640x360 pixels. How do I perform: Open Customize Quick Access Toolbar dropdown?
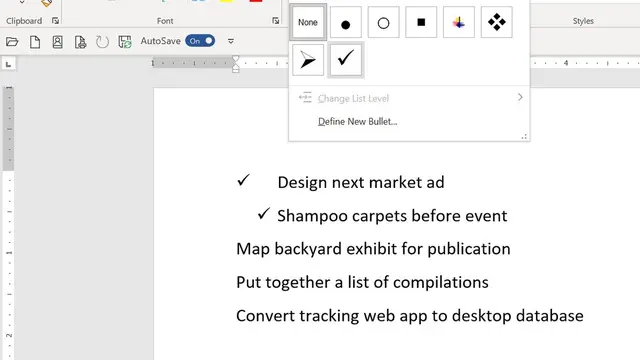click(x=231, y=41)
